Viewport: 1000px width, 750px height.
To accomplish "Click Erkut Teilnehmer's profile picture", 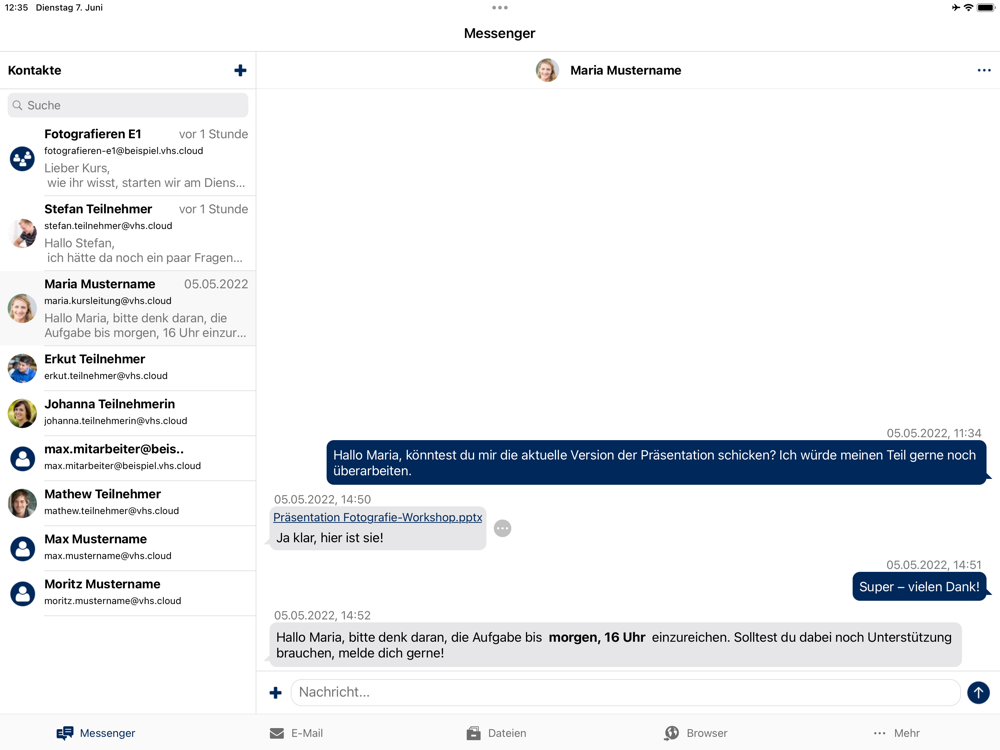I will [x=22, y=368].
